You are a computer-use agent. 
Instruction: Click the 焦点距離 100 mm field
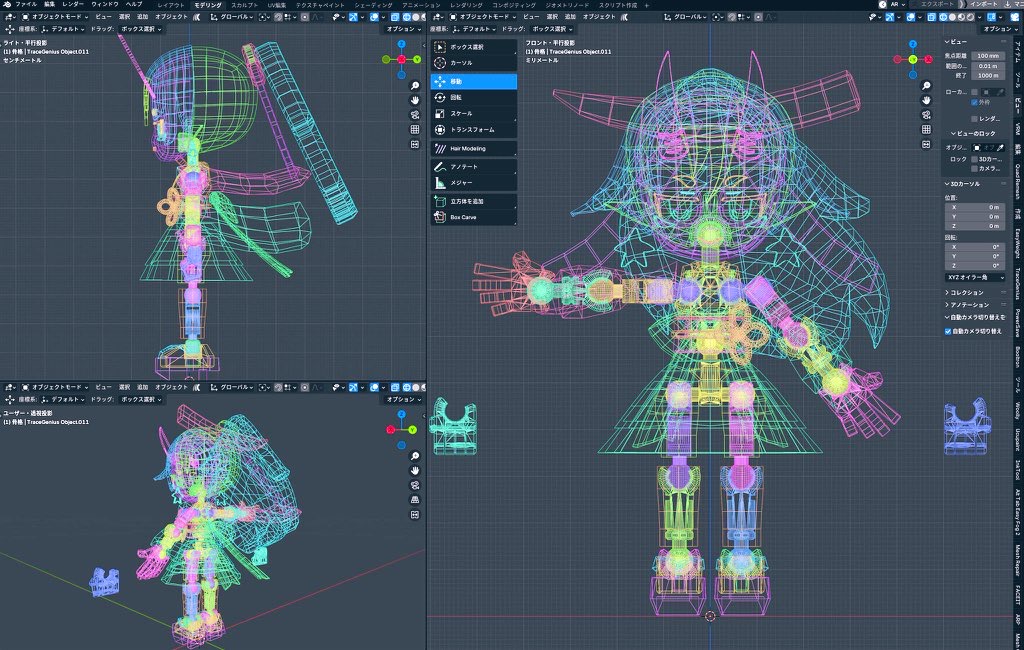(x=988, y=55)
